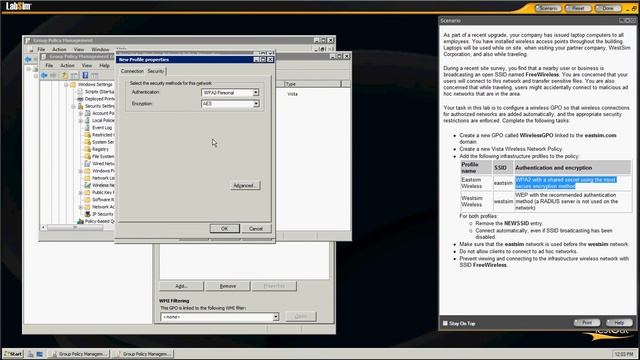Select System Services folder icon
Image resolution: width=640 pixels, height=360 pixels.
point(87,142)
